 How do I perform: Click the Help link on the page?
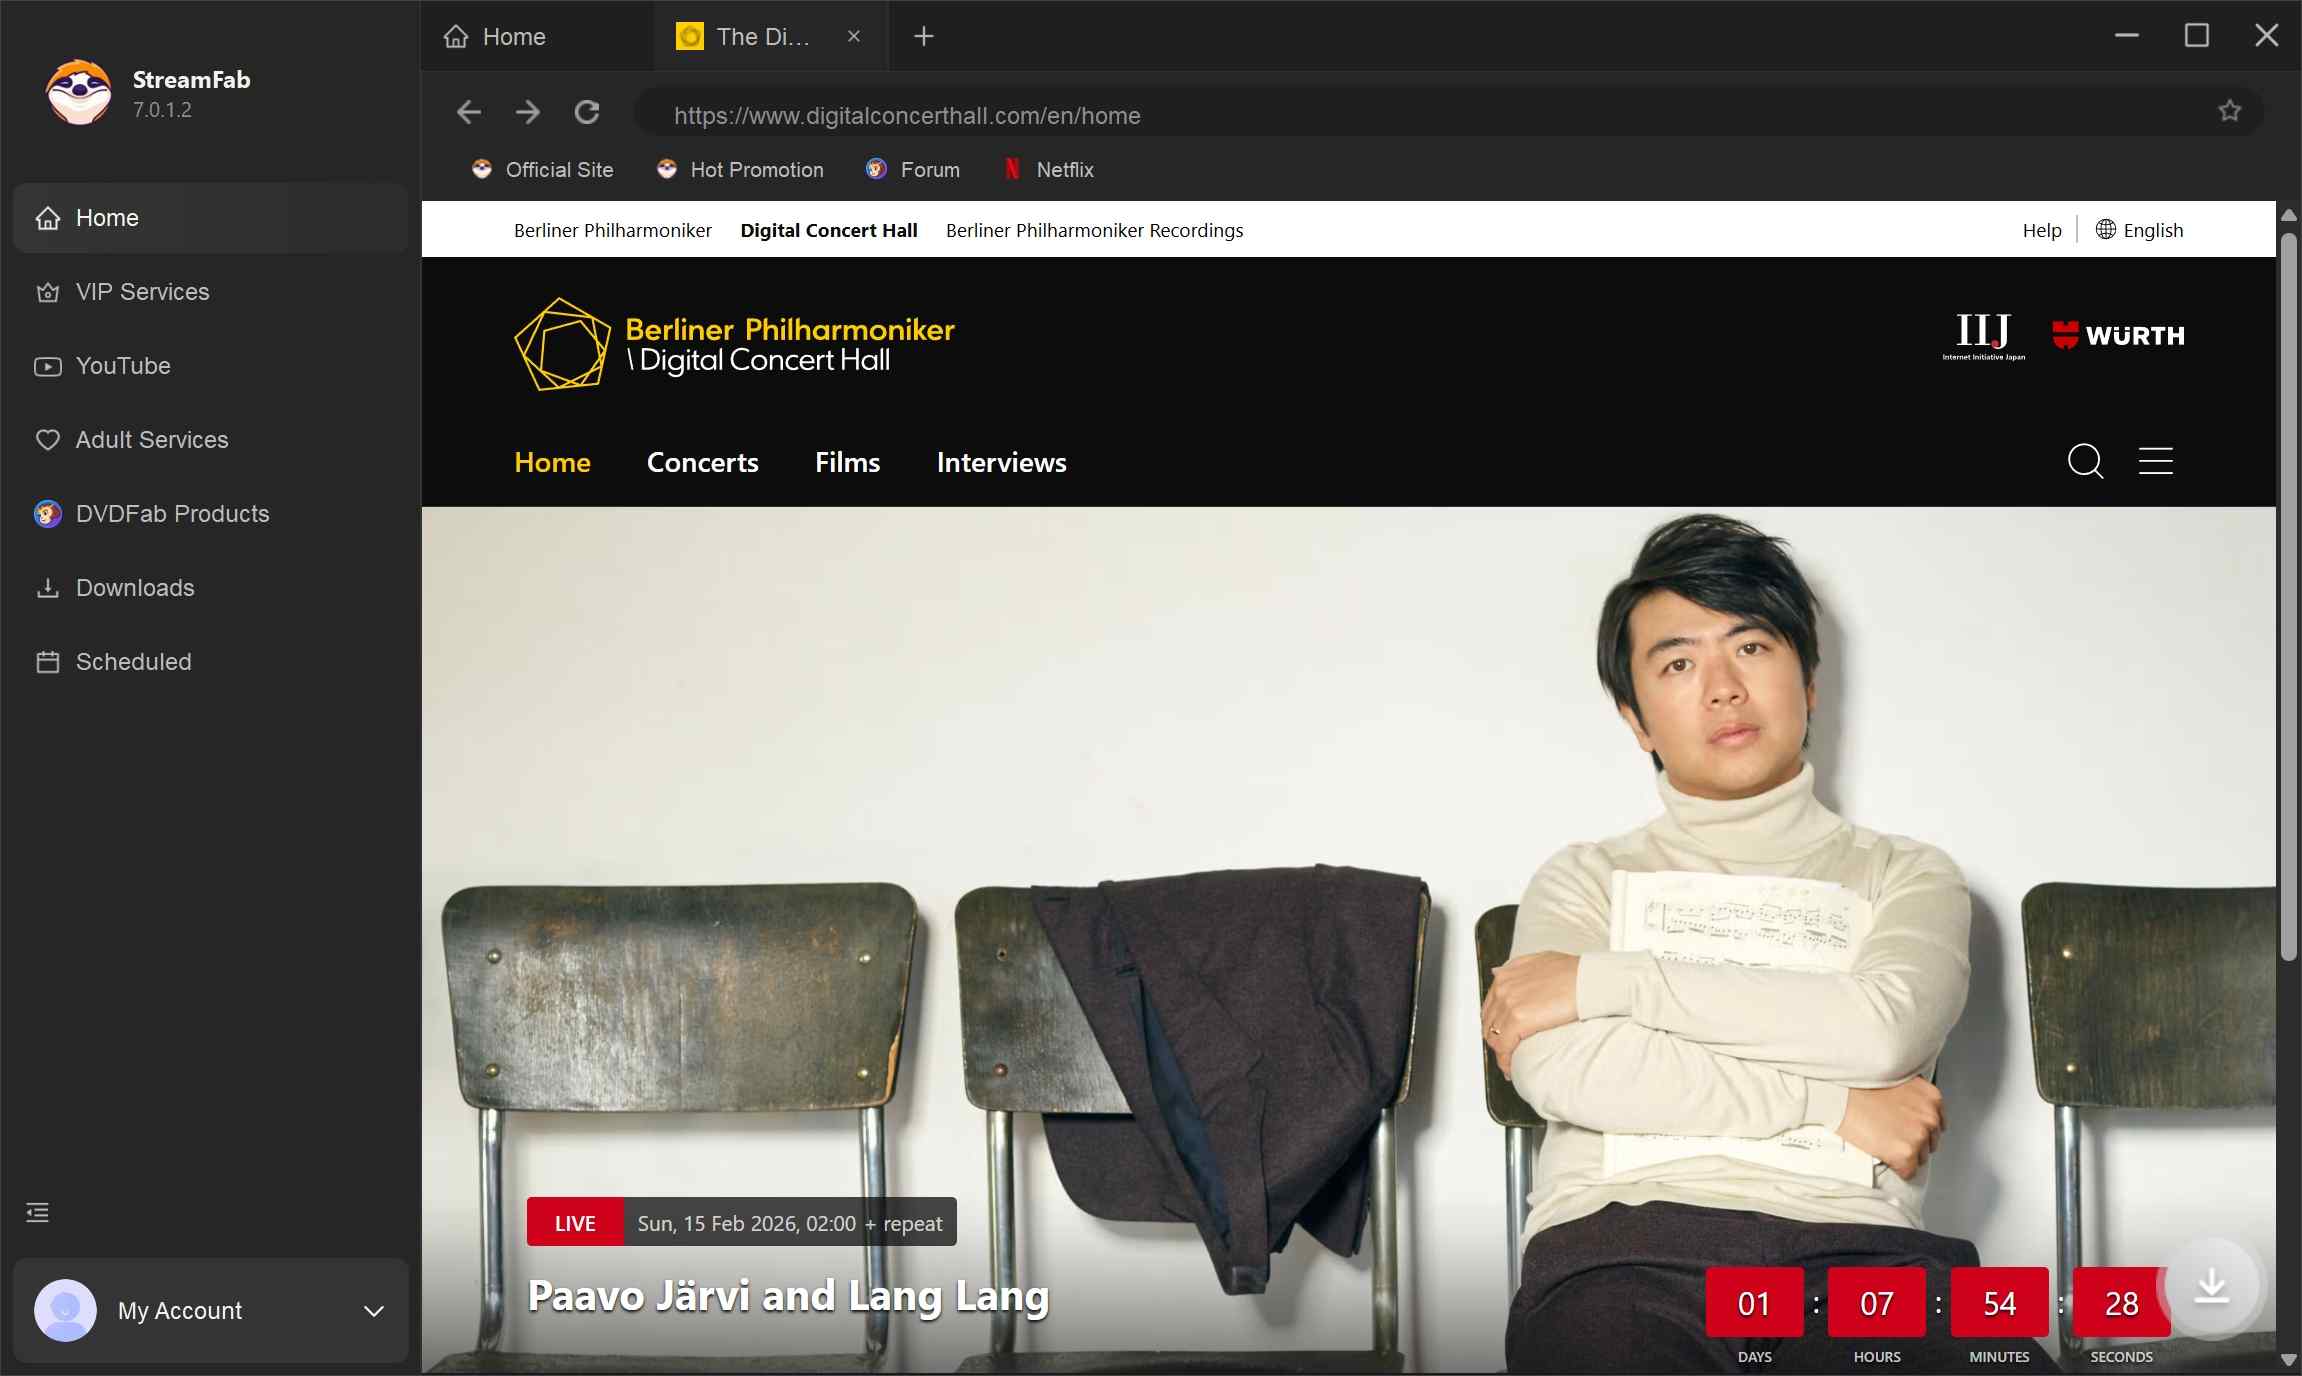coord(2041,230)
